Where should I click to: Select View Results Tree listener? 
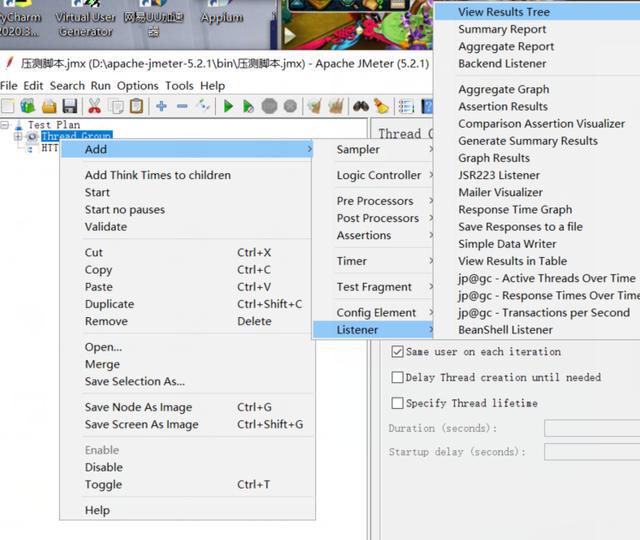[537, 12]
